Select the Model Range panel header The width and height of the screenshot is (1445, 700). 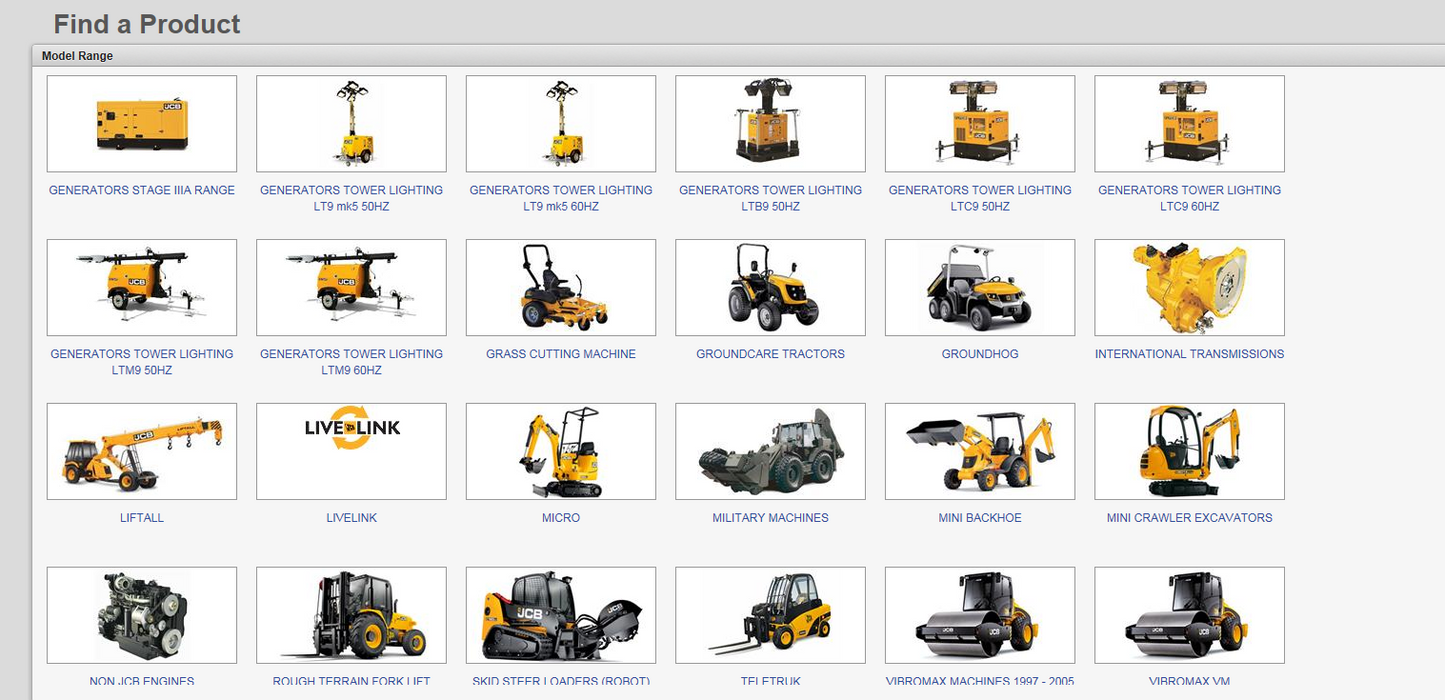pos(77,56)
